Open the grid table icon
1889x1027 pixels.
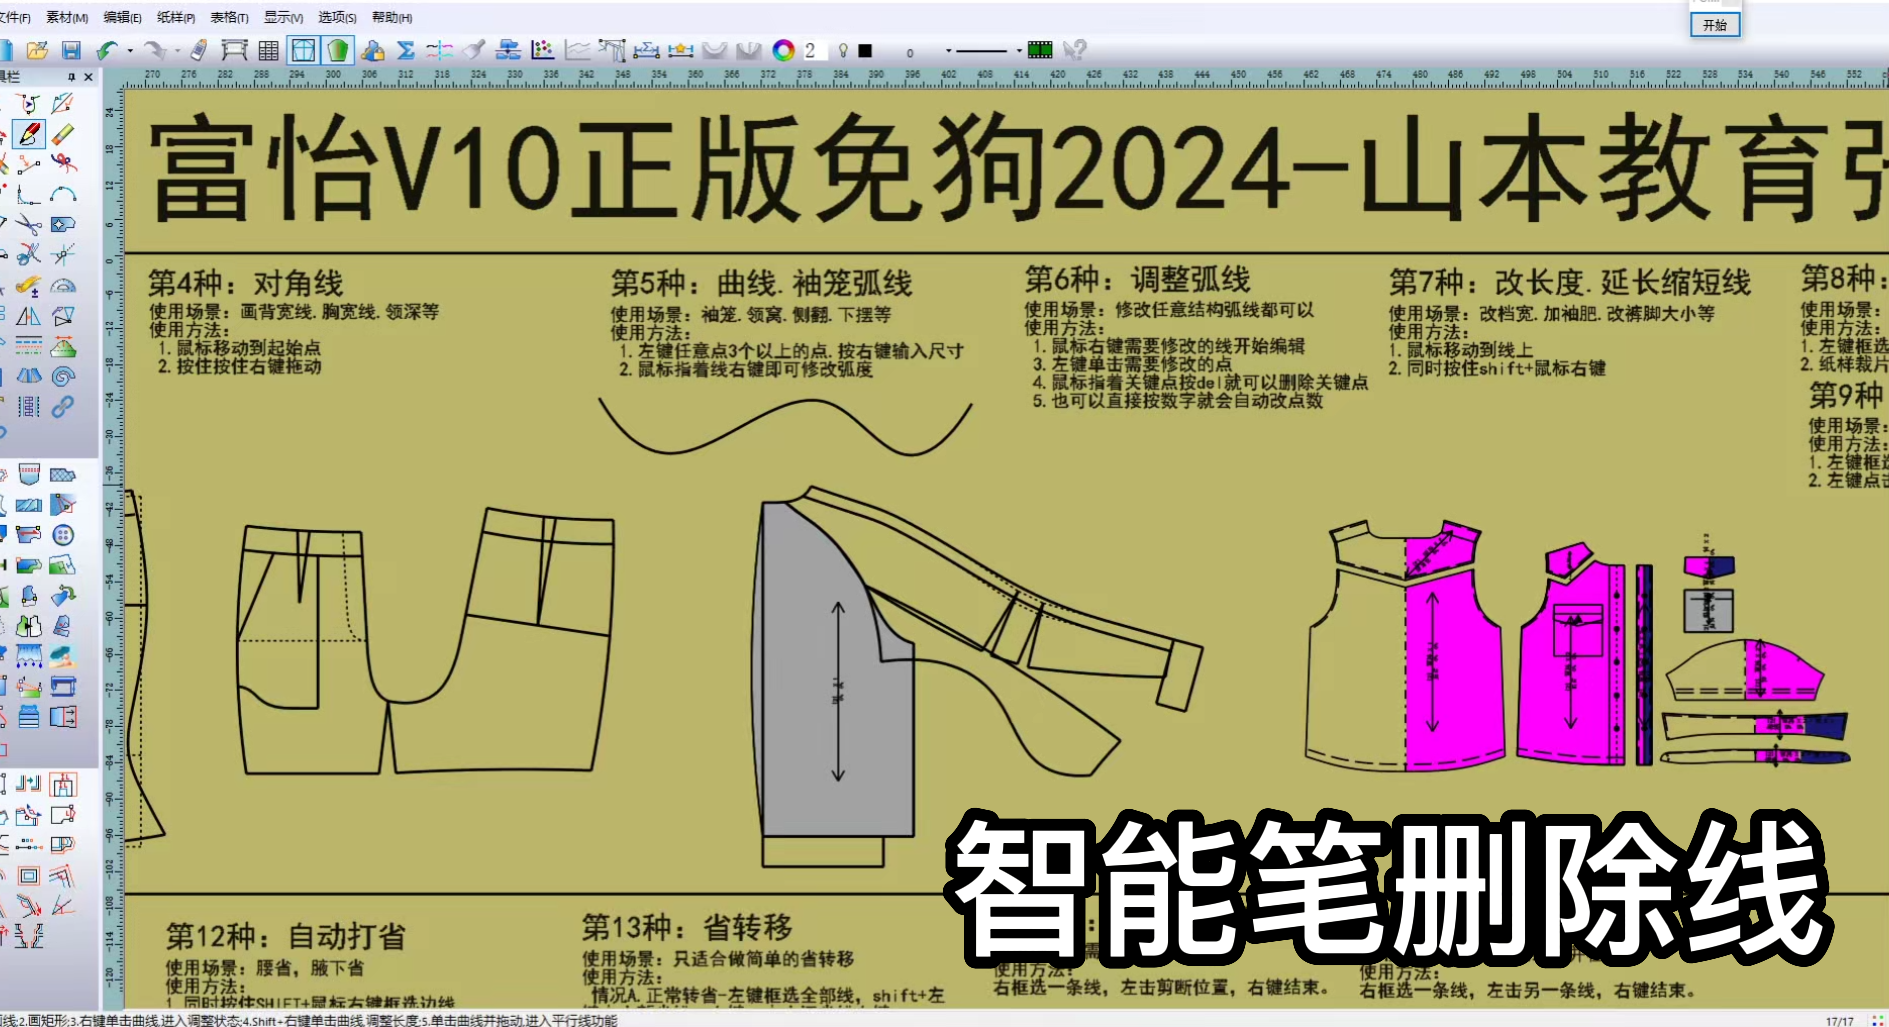[x=268, y=49]
